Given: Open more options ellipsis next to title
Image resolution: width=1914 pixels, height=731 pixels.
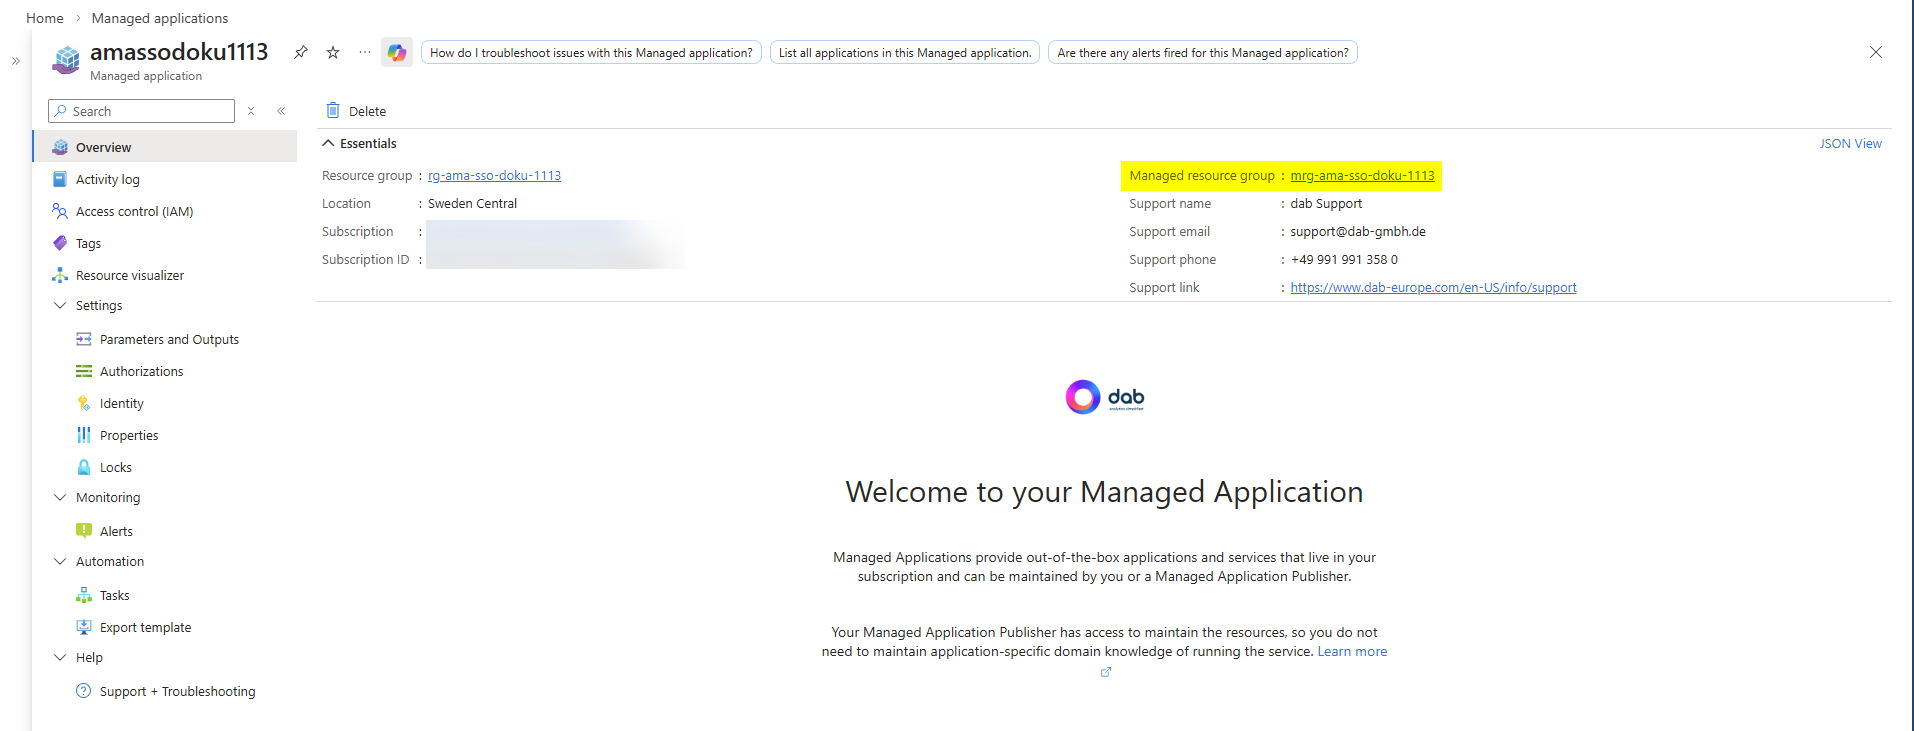Looking at the screenshot, I should tap(365, 52).
